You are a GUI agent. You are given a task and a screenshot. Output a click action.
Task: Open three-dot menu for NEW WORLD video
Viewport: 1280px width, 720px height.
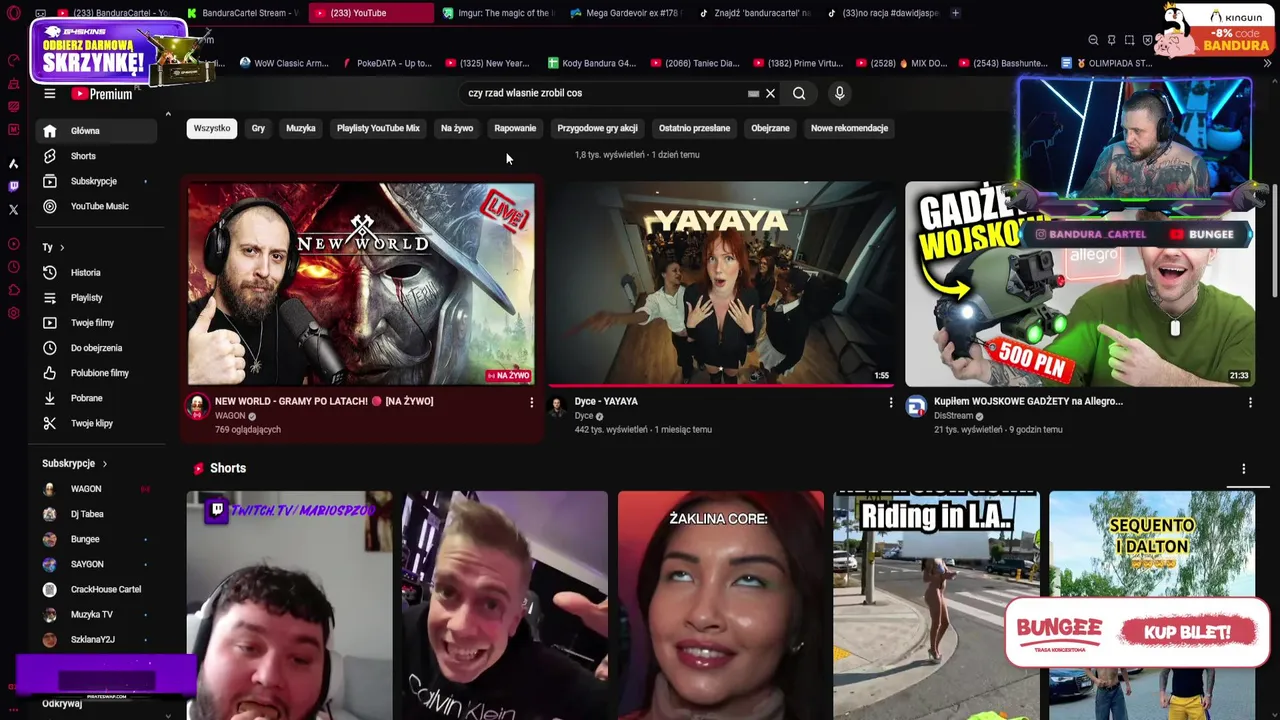[531, 402]
